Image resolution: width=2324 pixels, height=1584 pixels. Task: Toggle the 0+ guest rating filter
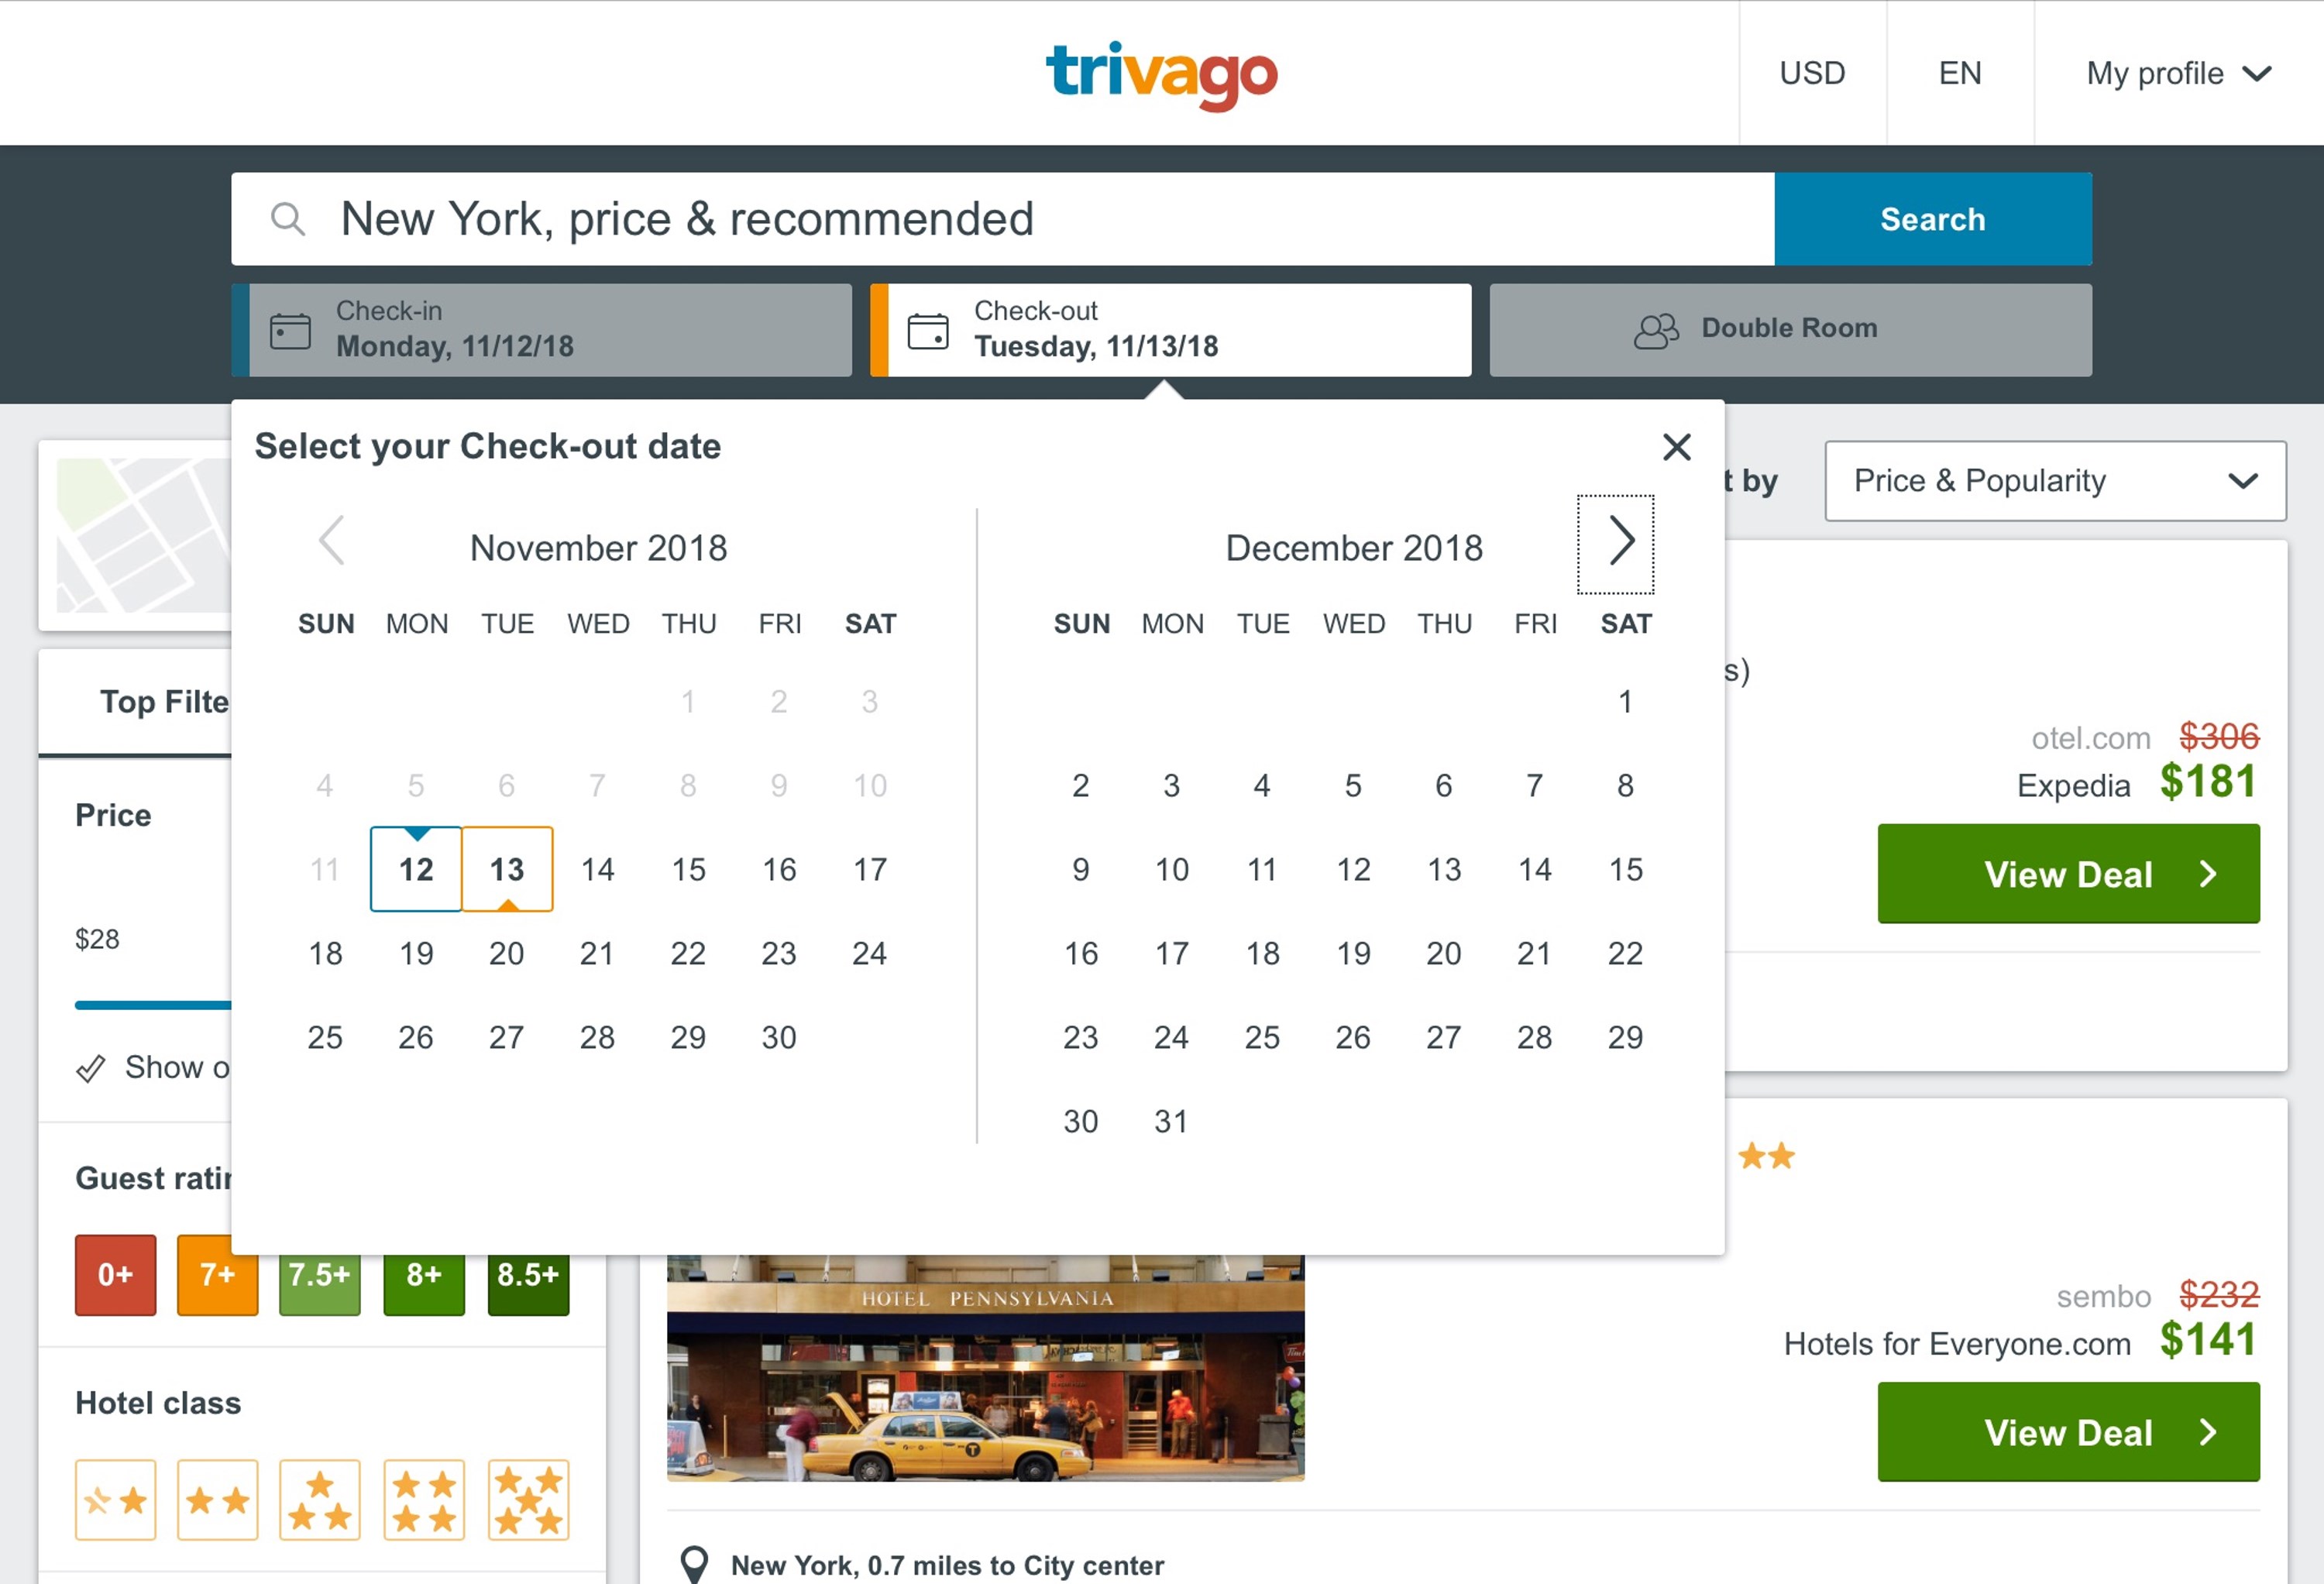point(115,1275)
